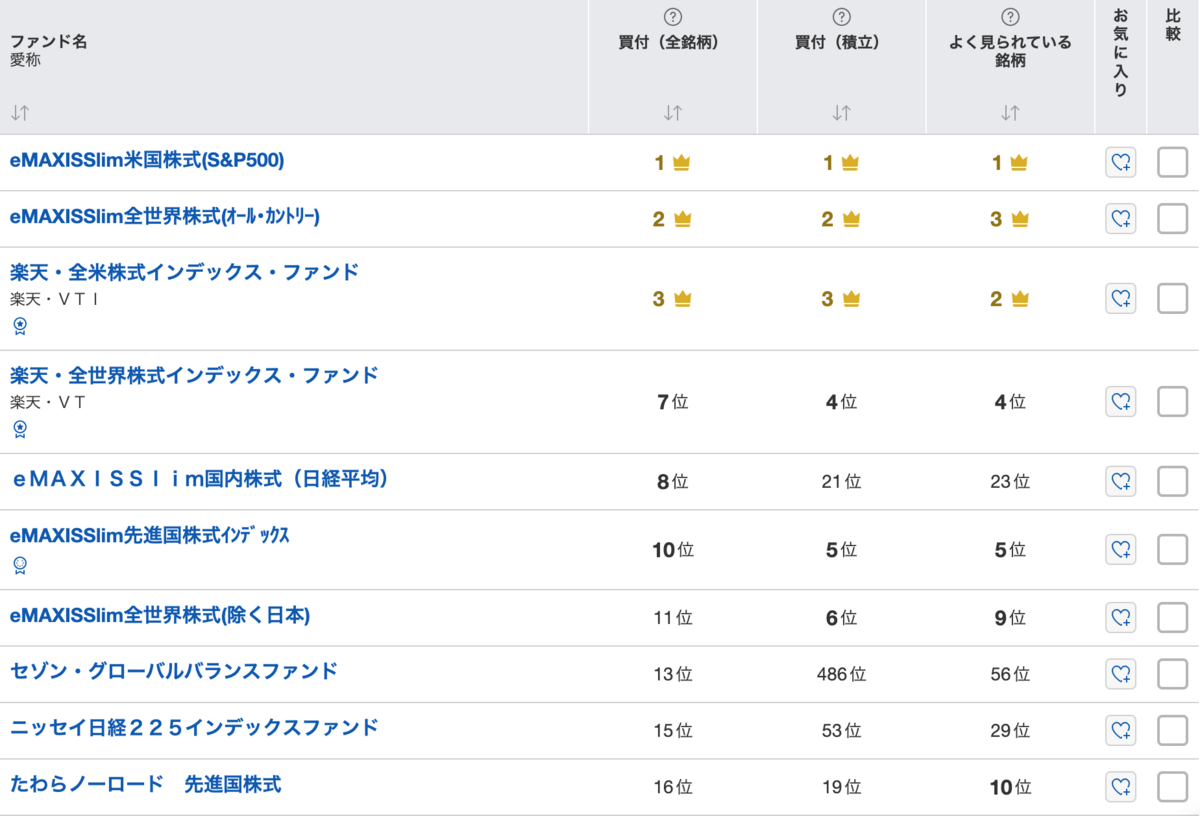Click 486位 rank for セゾン・グローバルバランスファンド

coord(842,674)
